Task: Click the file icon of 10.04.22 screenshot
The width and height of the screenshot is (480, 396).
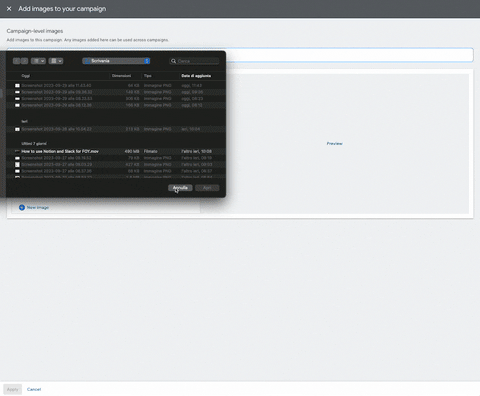Action: click(x=17, y=129)
